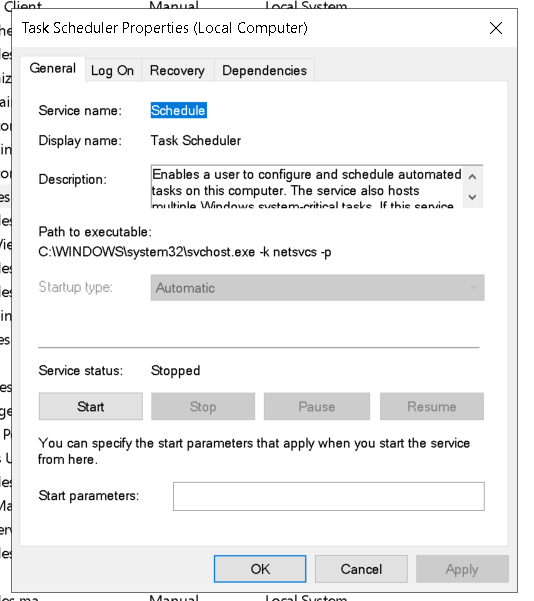This screenshot has height=601, width=534.
Task: Click the disabled Pause button
Action: [317, 406]
